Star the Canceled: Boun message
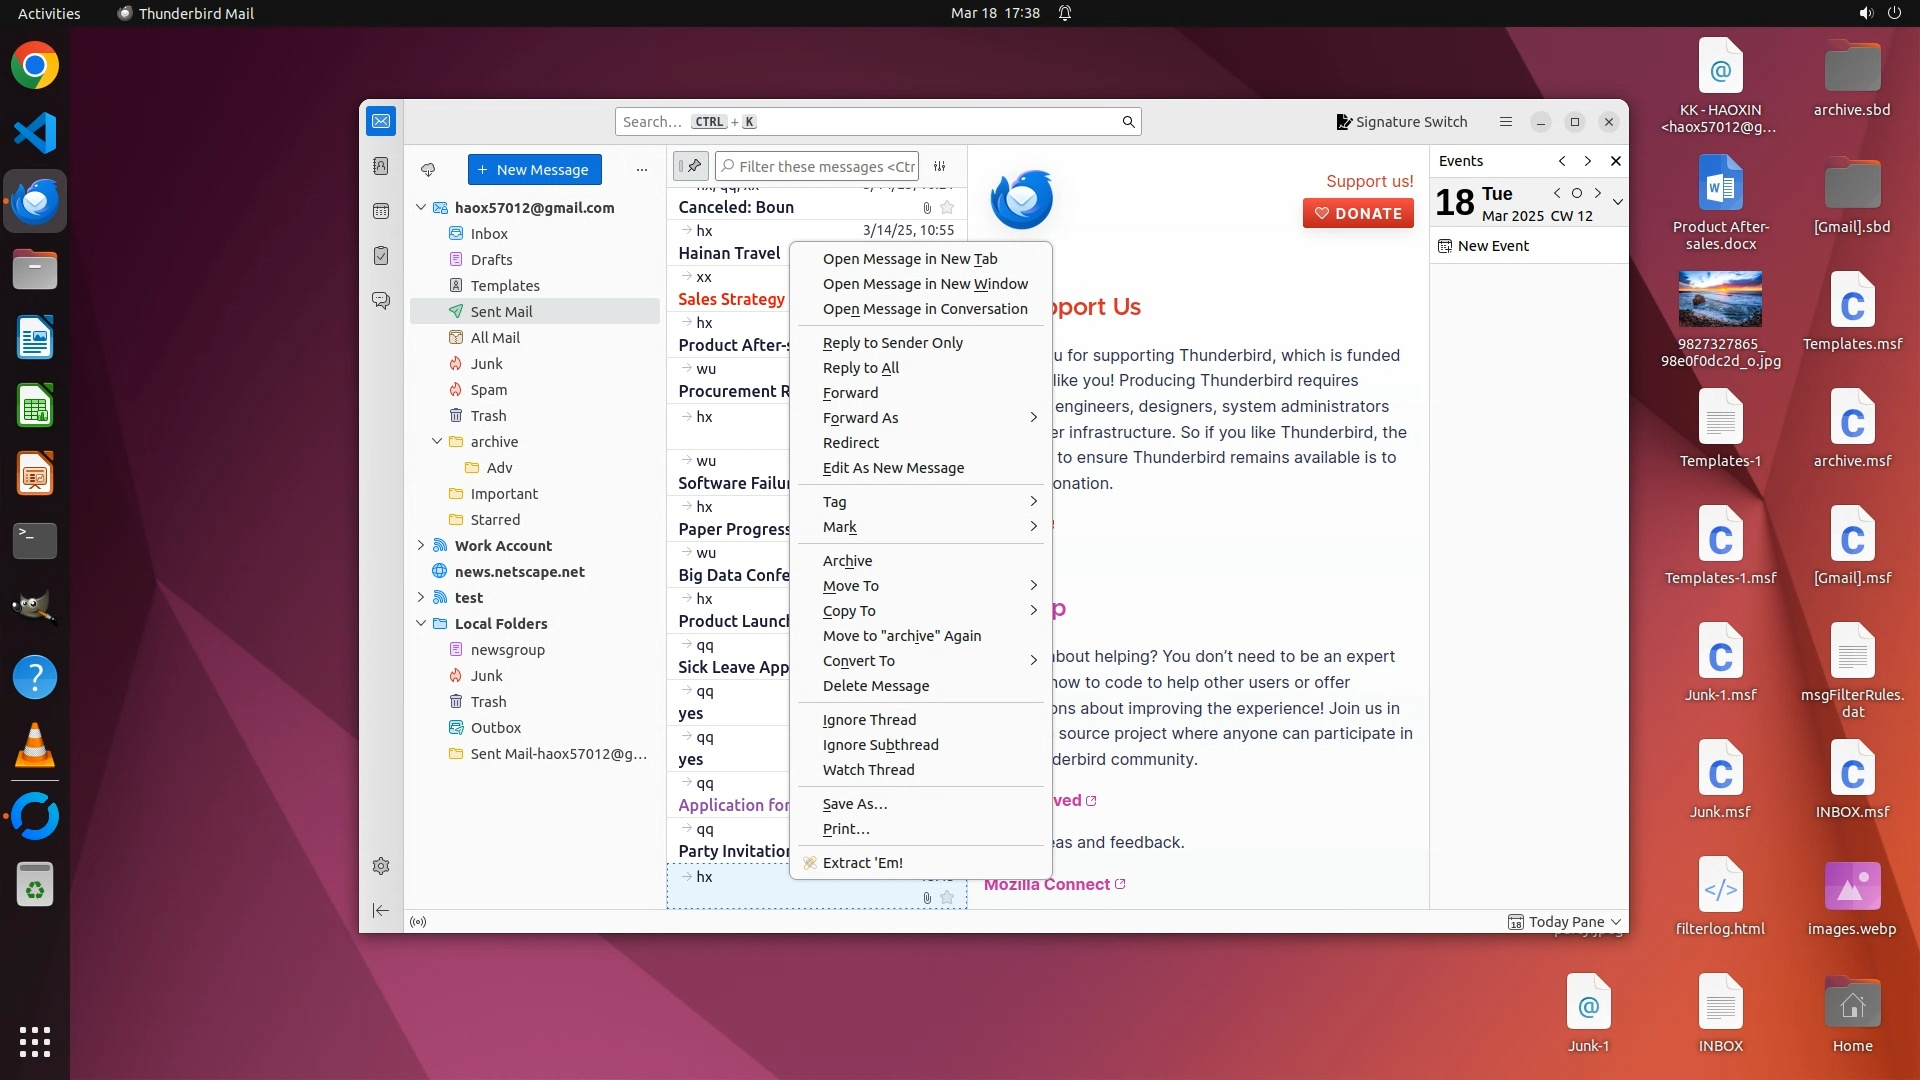This screenshot has height=1080, width=1920. (947, 208)
